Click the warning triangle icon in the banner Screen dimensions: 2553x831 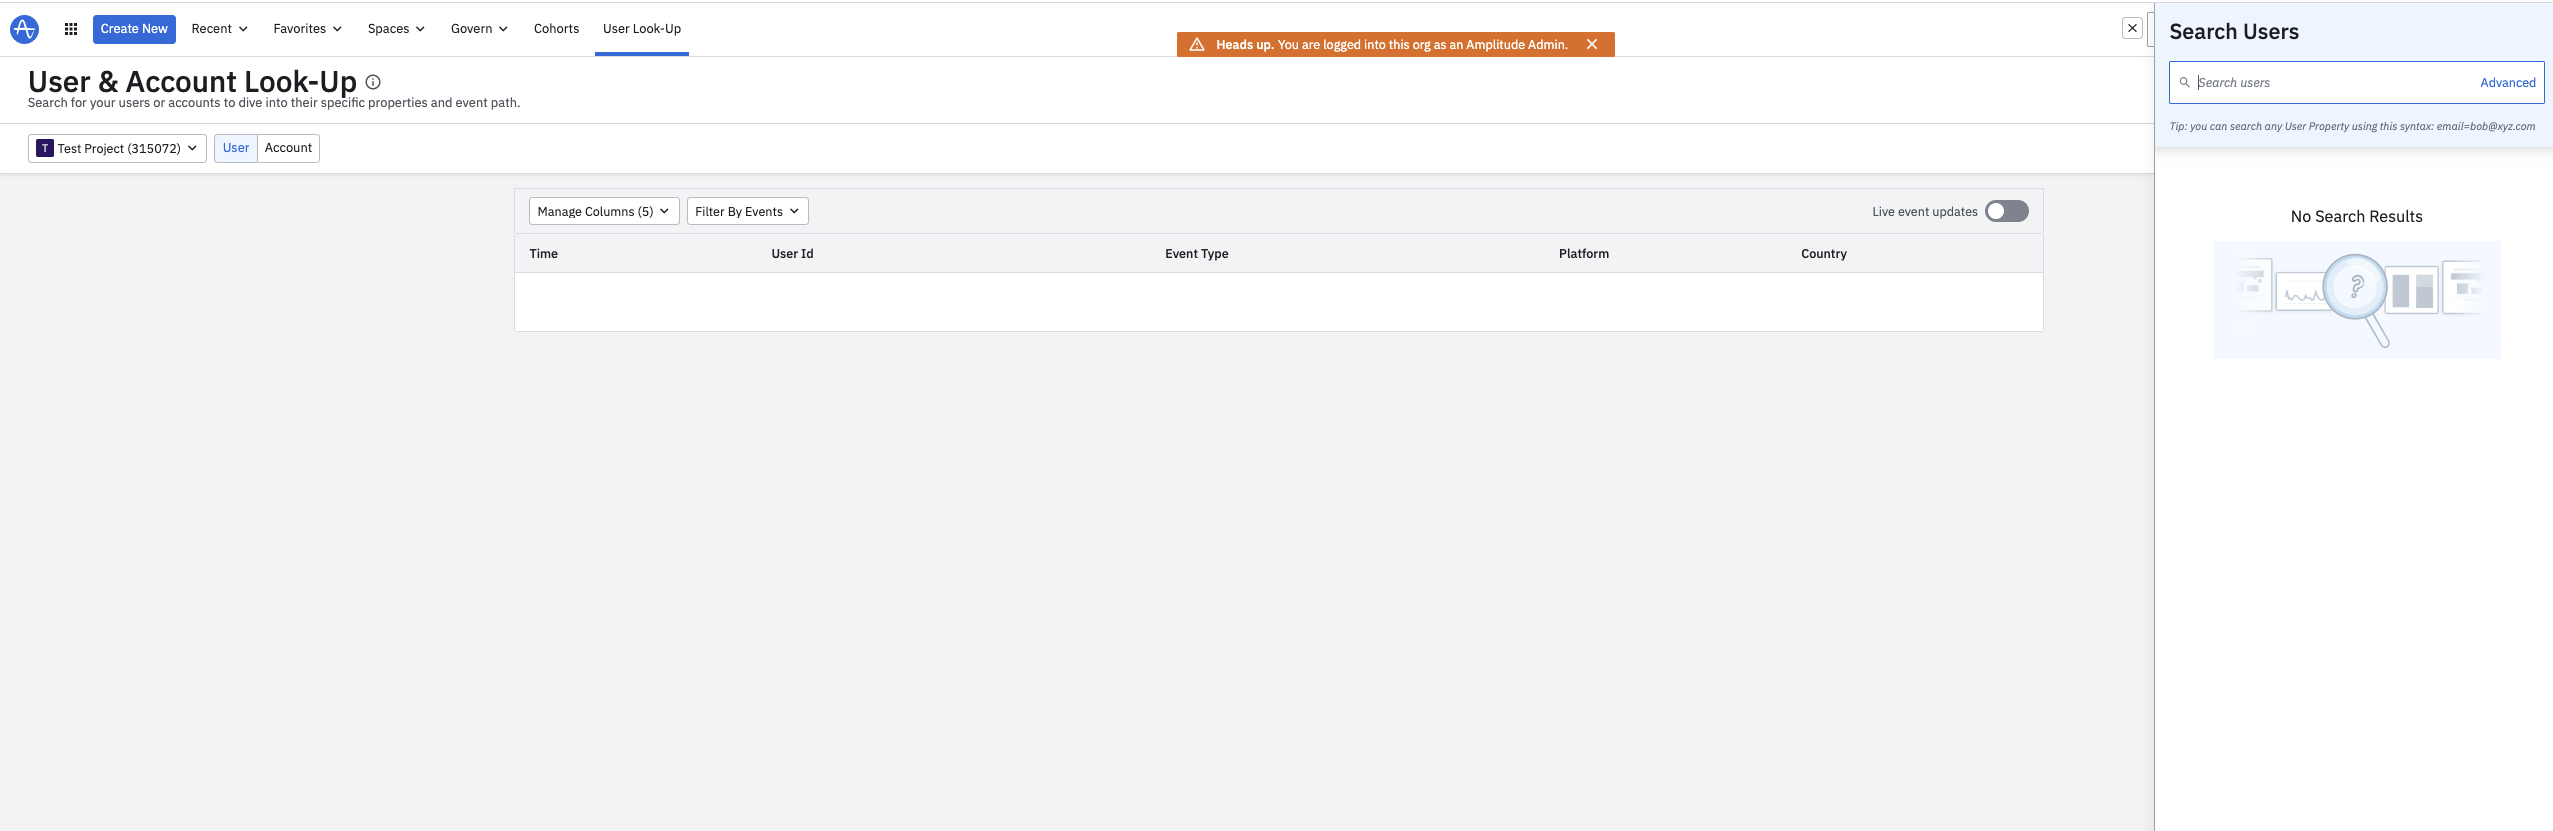coord(1197,44)
